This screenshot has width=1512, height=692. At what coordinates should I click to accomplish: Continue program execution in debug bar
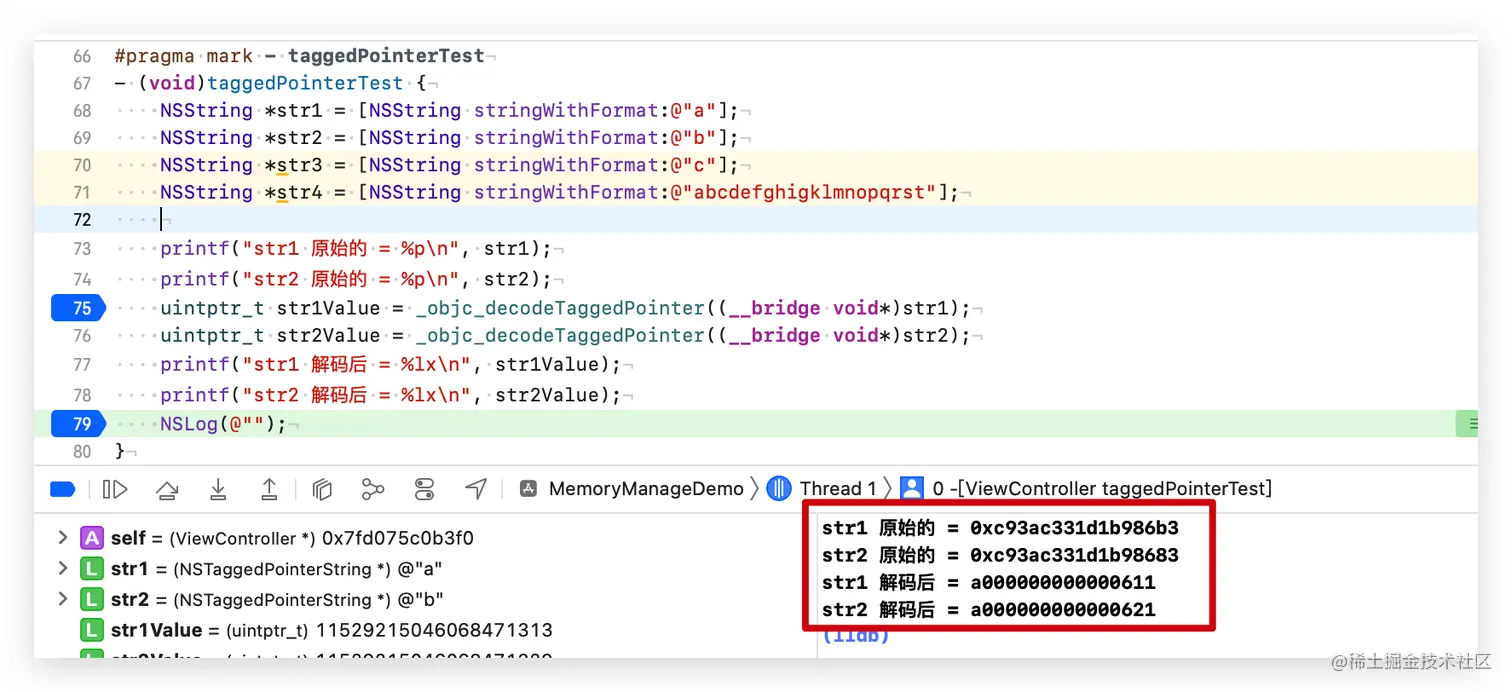(x=115, y=489)
